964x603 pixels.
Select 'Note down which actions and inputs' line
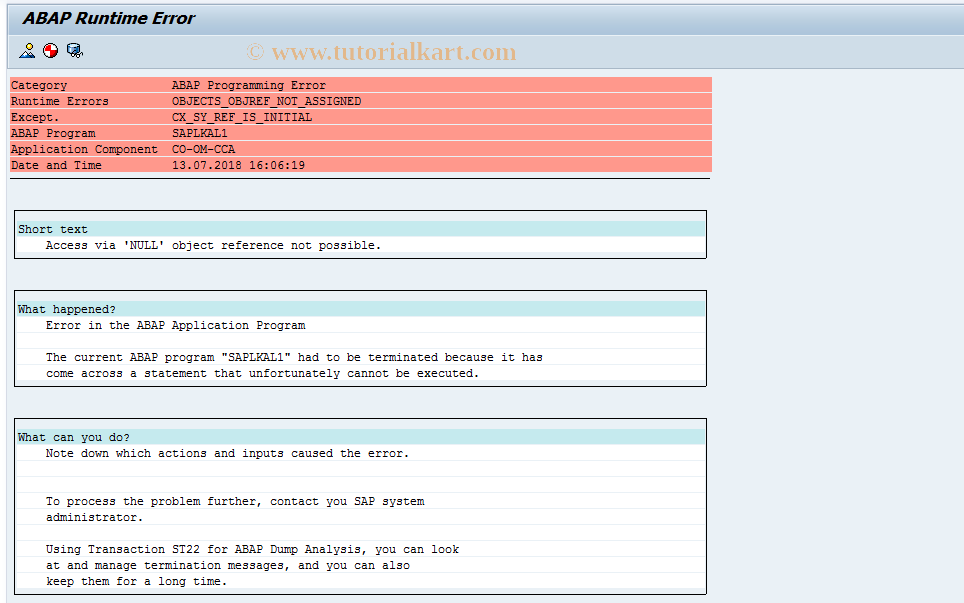coord(227,453)
